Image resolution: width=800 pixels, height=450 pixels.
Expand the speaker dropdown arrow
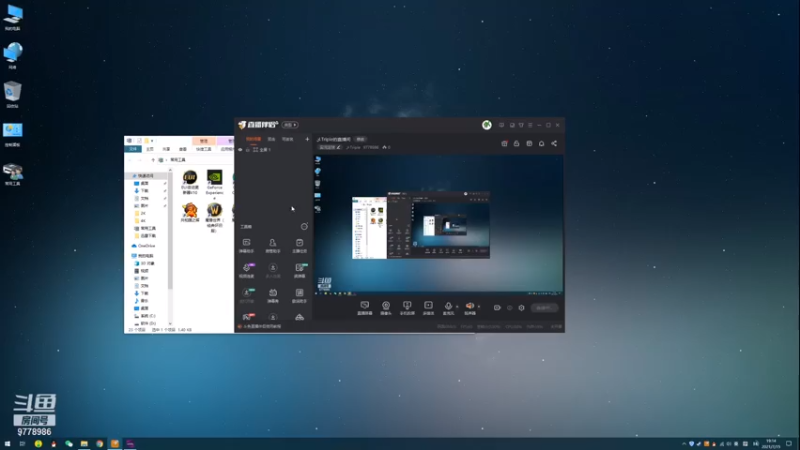click(479, 307)
